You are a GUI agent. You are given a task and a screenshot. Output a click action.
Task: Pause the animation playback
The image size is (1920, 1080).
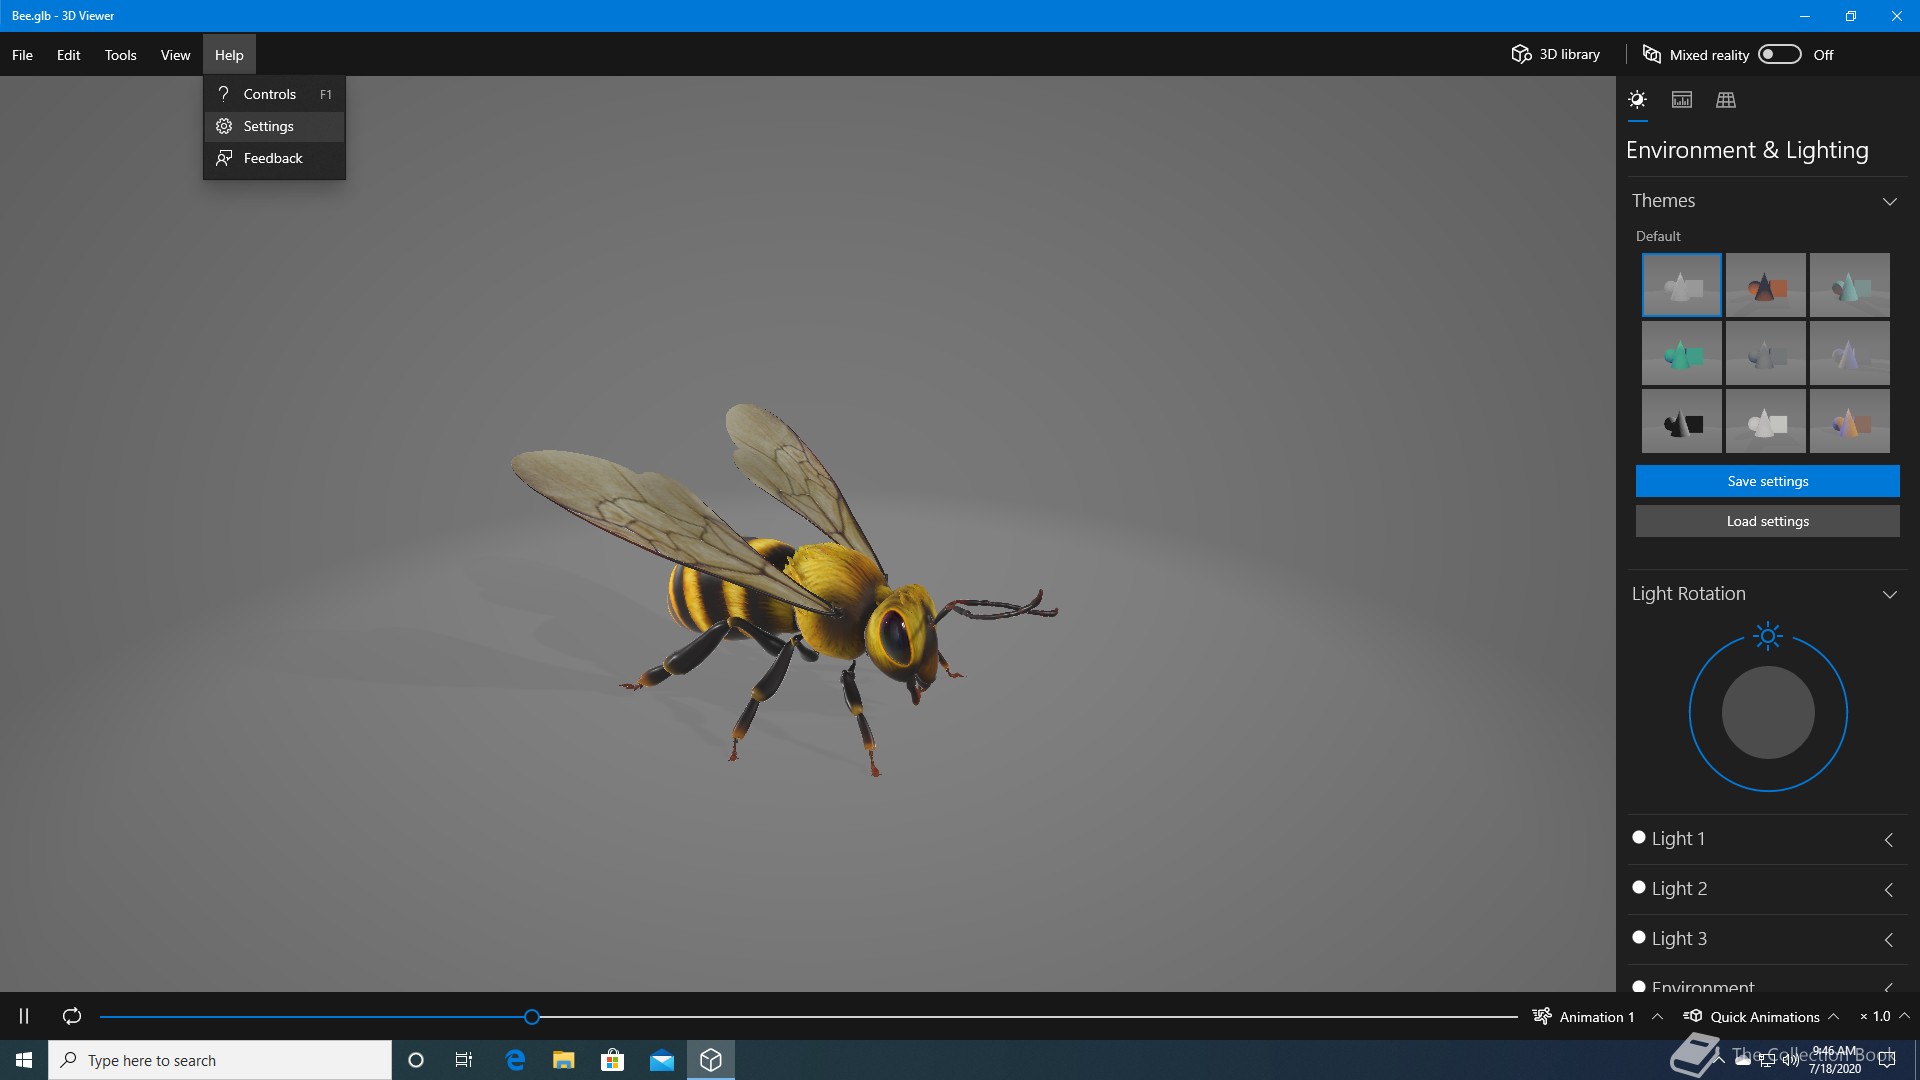24,1016
